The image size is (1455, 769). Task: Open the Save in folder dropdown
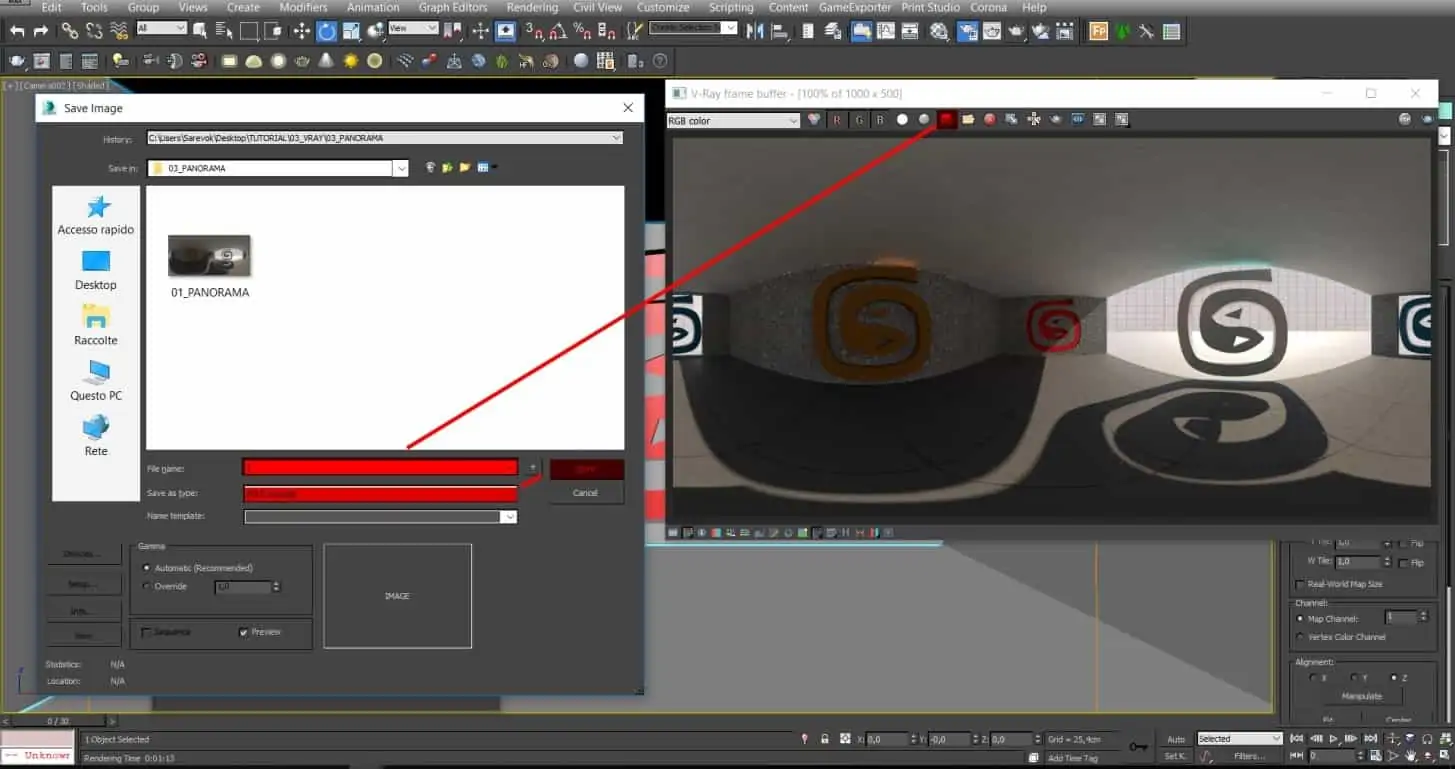tap(401, 168)
